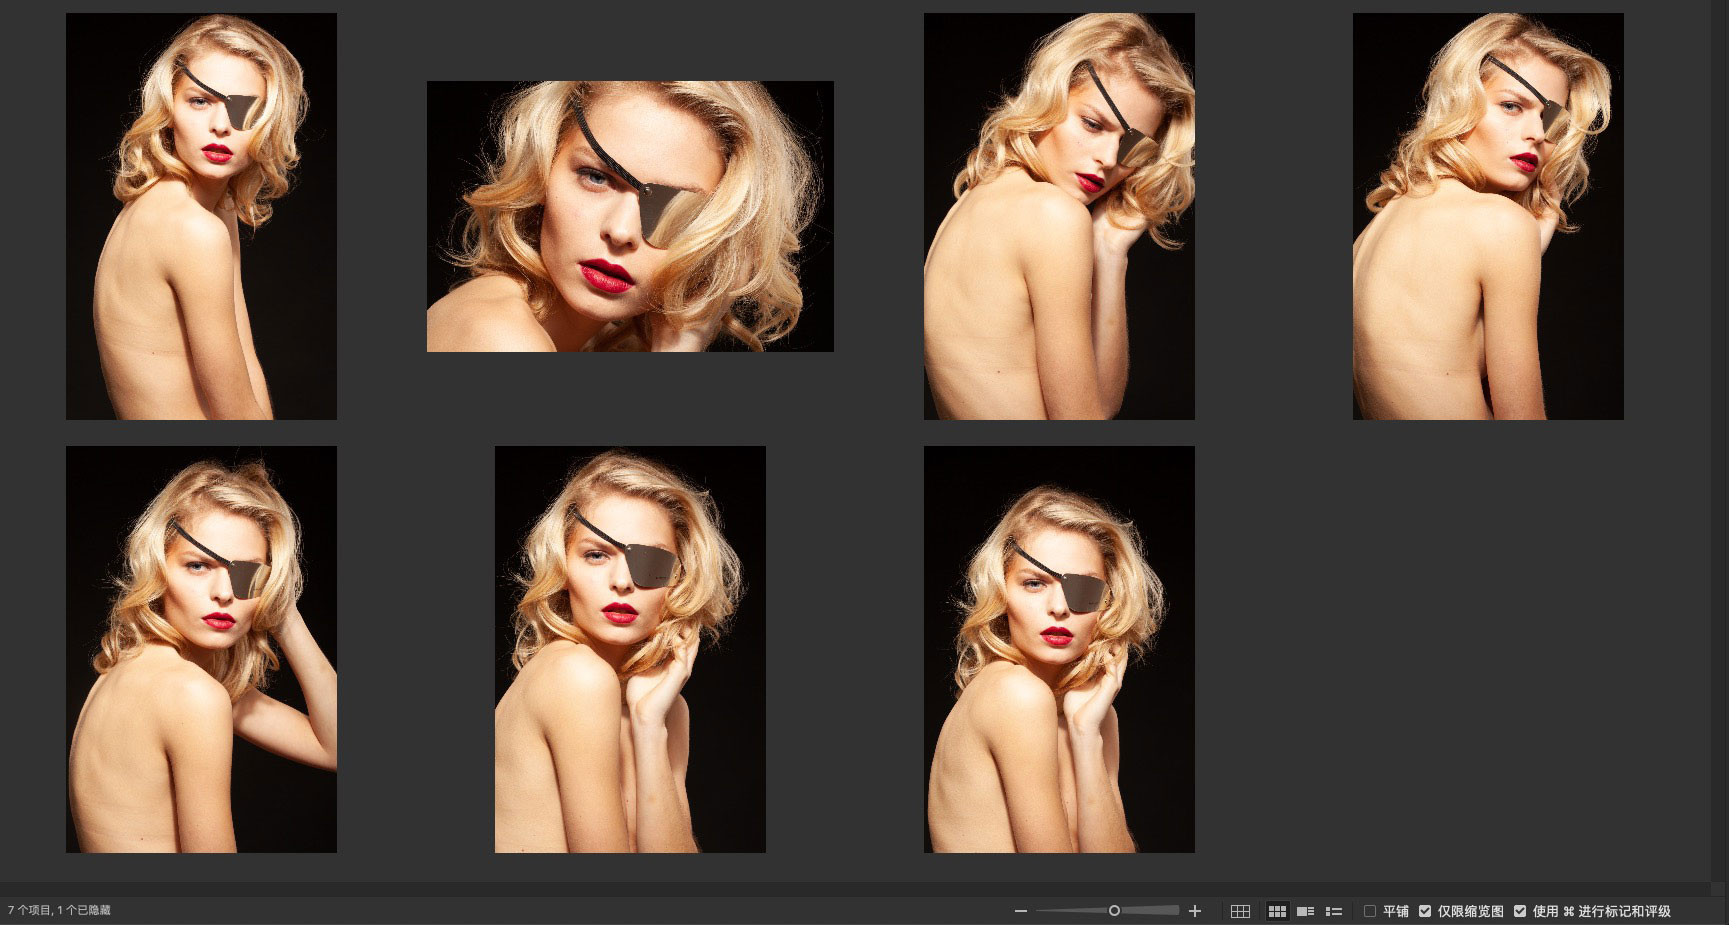
Task: Select the first portrait thumbnail in top row
Action: click(x=201, y=216)
